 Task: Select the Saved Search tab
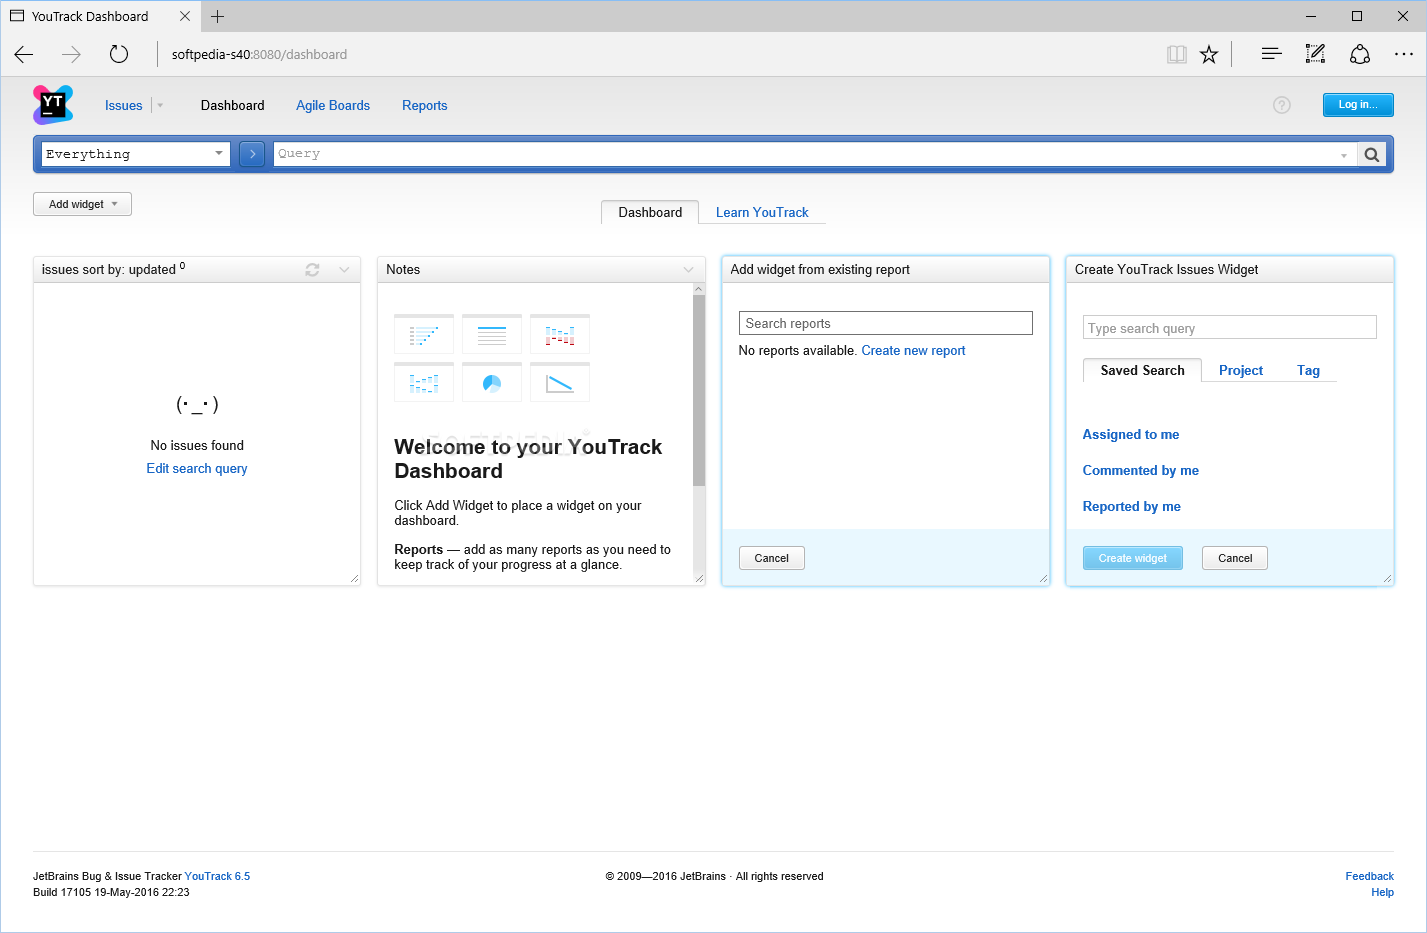(x=1143, y=370)
